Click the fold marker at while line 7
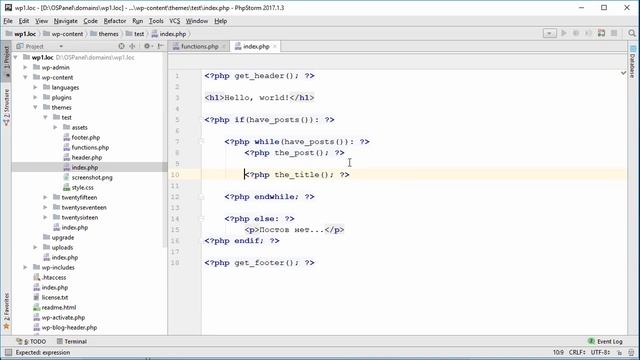The height and width of the screenshot is (360, 640). click(202, 142)
